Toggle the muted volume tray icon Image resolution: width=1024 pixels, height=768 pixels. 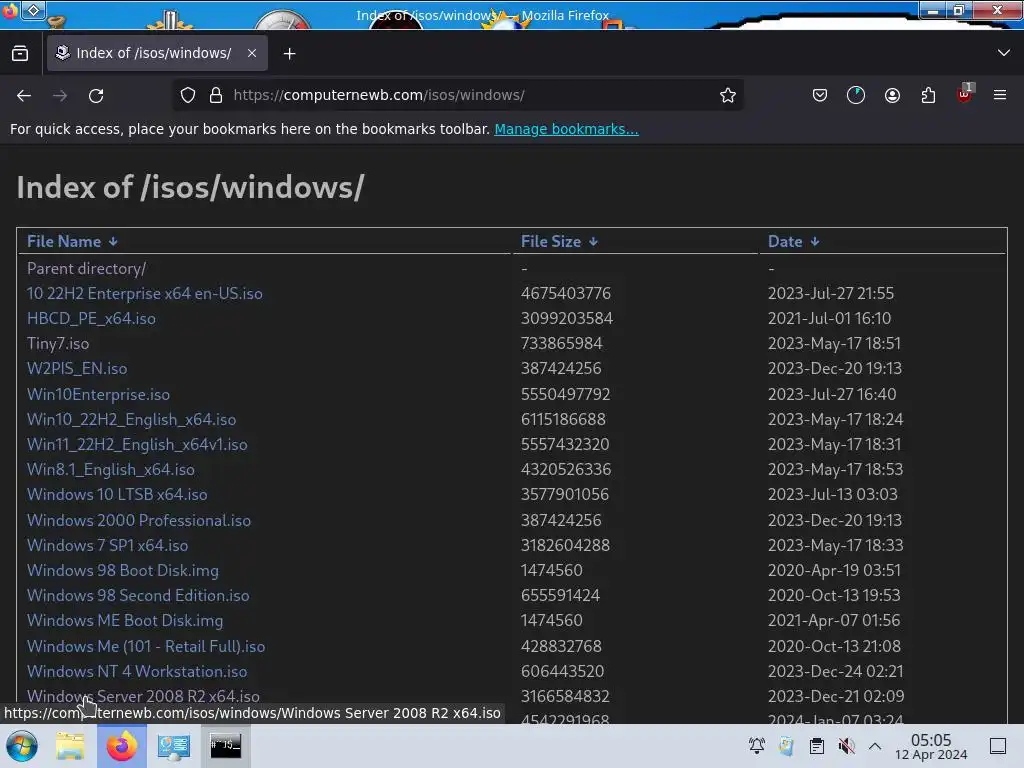pos(846,746)
